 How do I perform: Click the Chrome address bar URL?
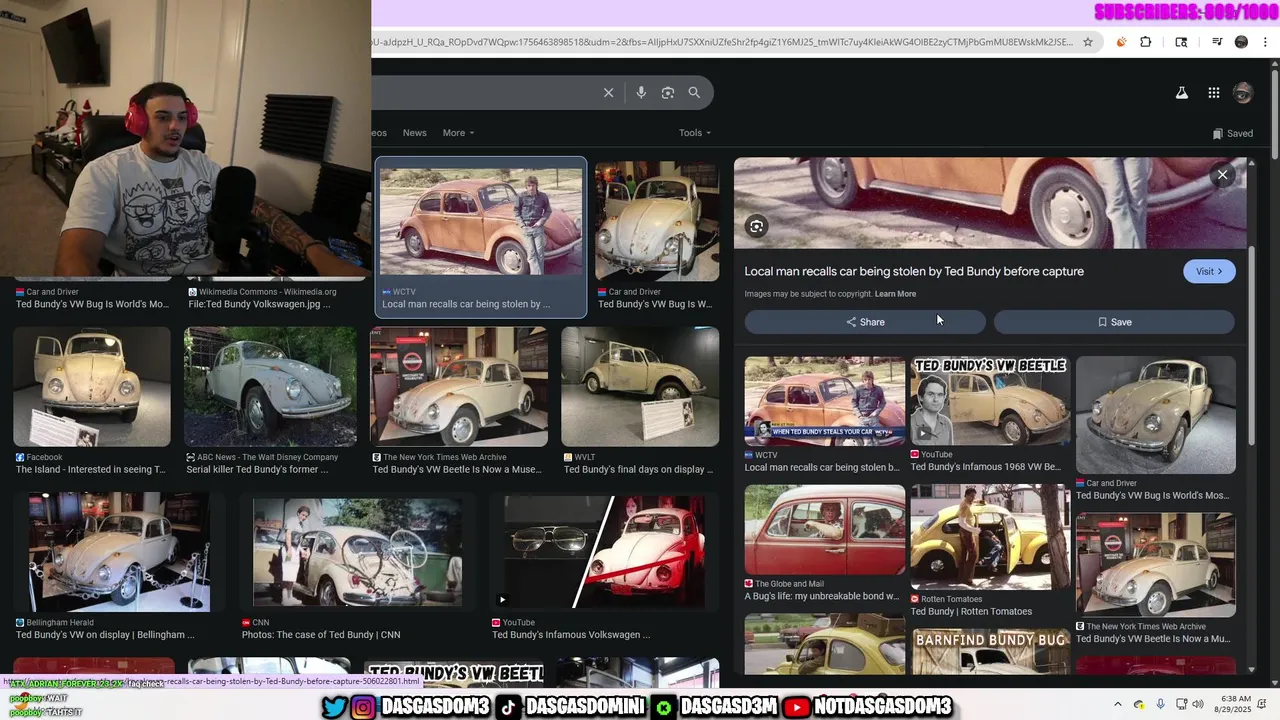tap(722, 42)
